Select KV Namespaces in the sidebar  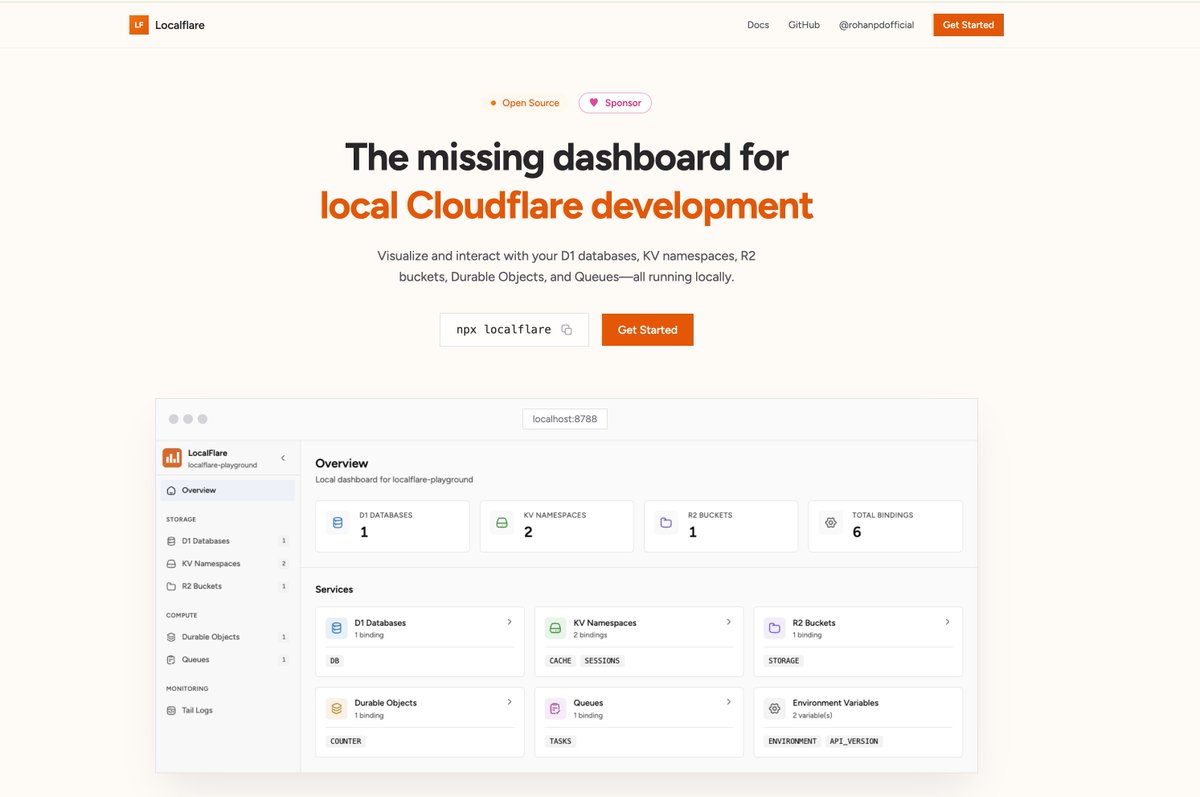(x=228, y=564)
